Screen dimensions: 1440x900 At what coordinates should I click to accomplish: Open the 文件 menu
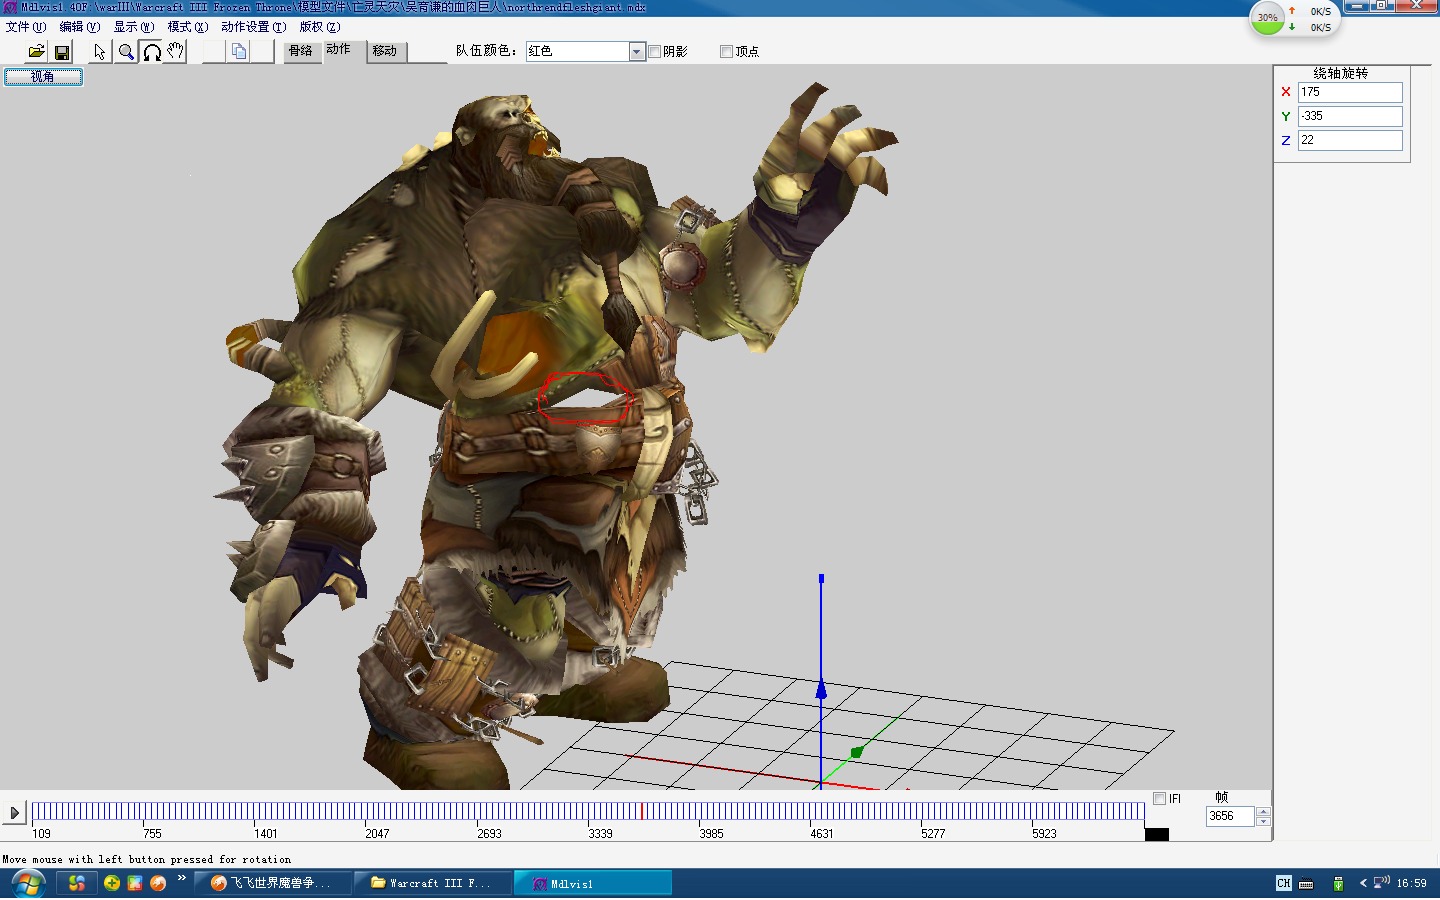[25, 27]
